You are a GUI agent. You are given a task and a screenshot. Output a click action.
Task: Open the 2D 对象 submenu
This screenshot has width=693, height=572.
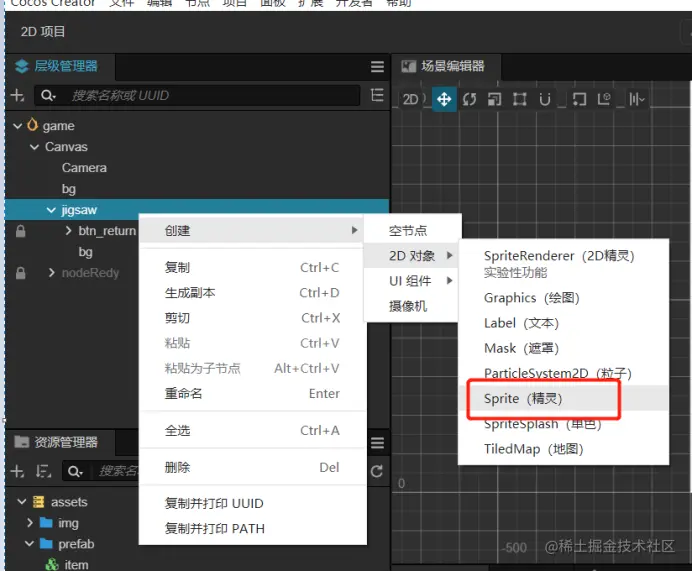click(x=412, y=255)
